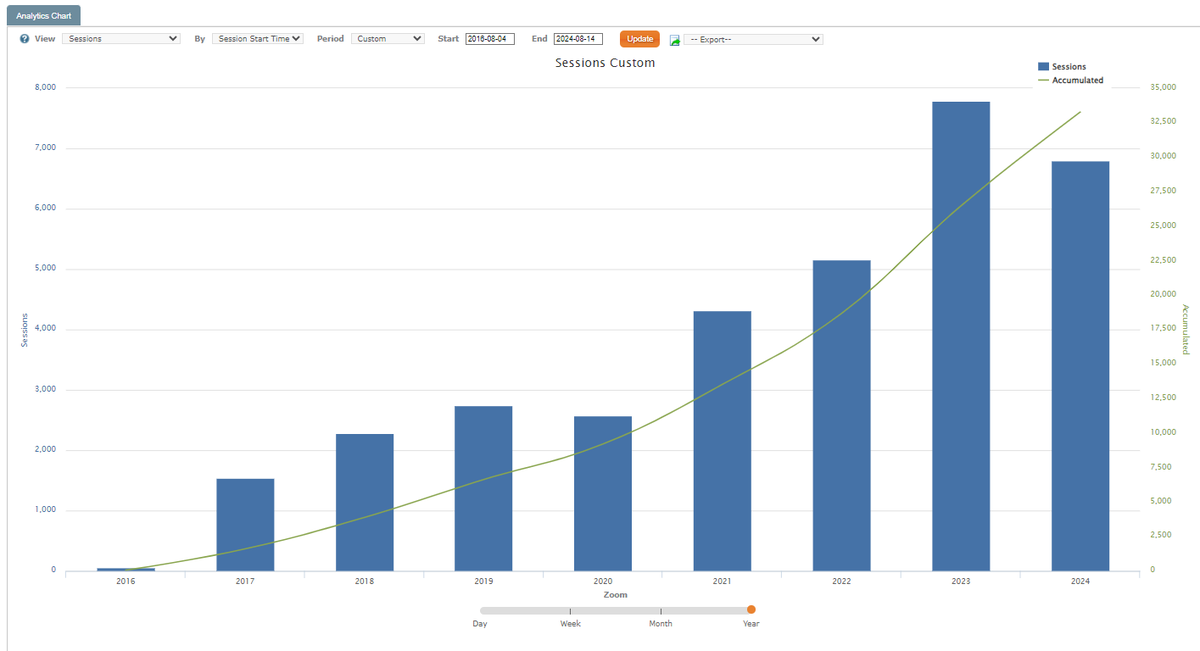Select the Analytics Chart tab
1200x651 pixels.
pyautogui.click(x=43, y=16)
